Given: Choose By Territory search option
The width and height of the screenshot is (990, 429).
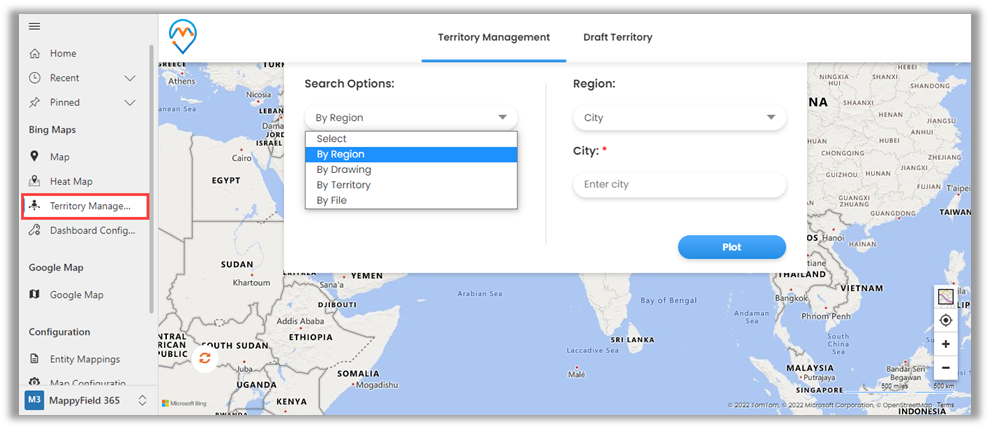Looking at the screenshot, I should [x=343, y=185].
